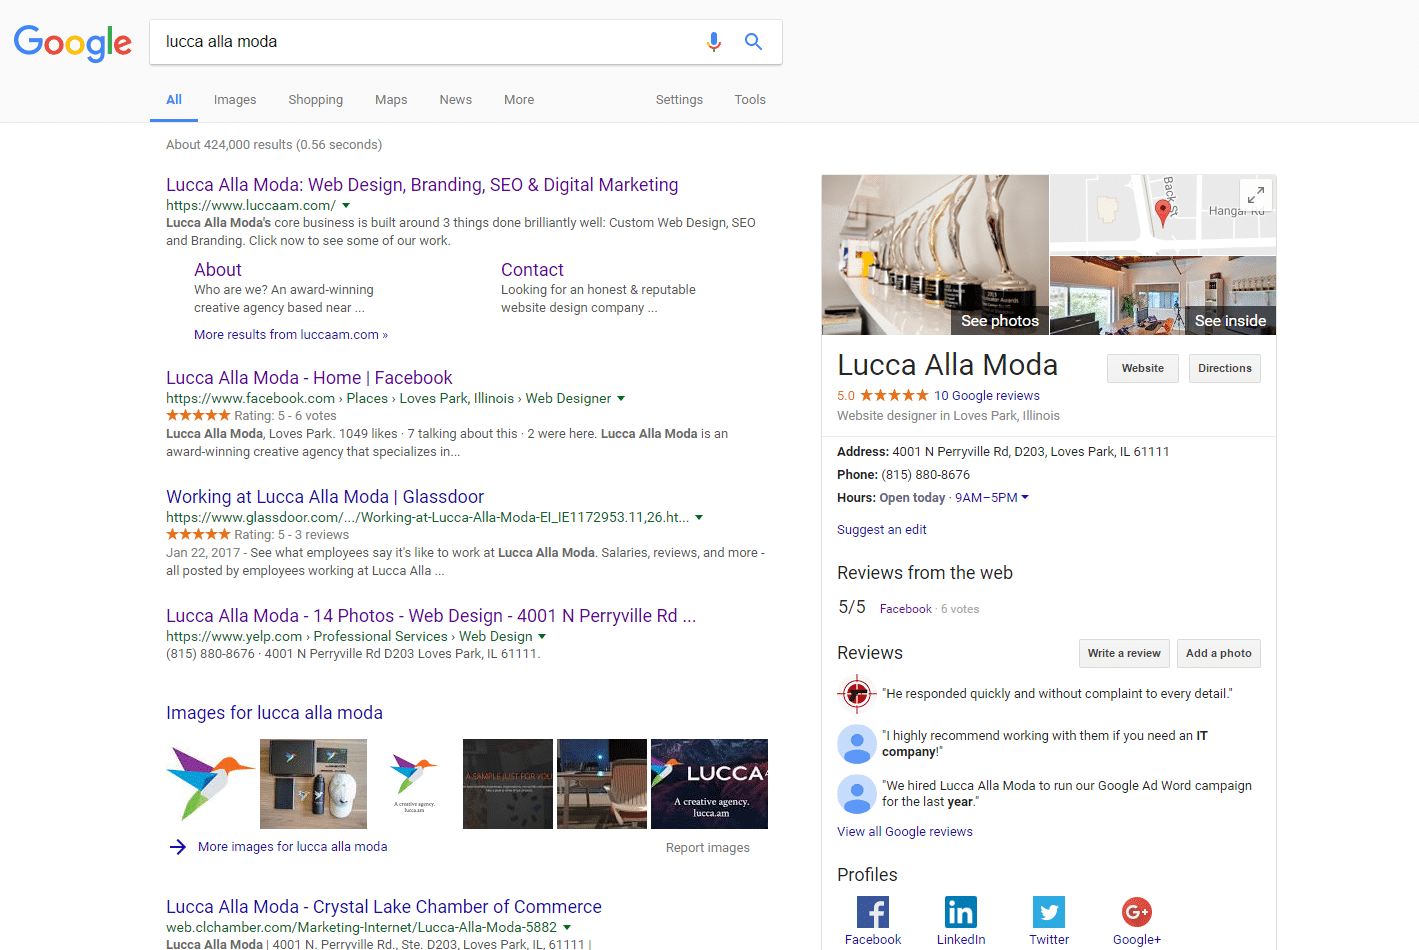Expand dropdown arrow next to luccaam.com URL
This screenshot has height=950, width=1419.
[x=346, y=205]
